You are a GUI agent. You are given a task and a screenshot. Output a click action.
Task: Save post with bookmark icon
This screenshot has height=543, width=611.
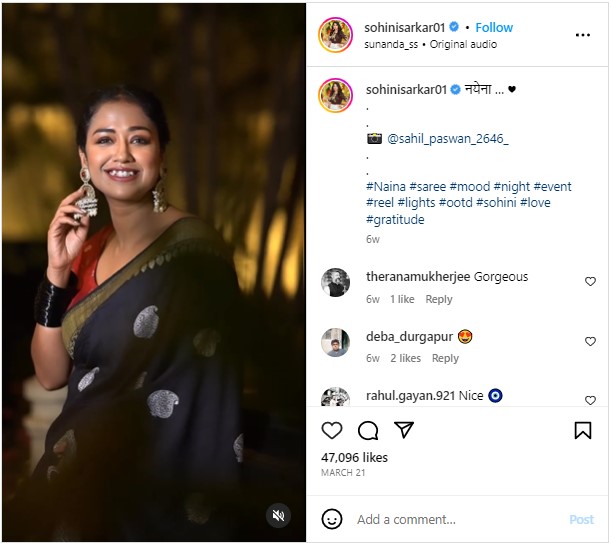point(583,430)
